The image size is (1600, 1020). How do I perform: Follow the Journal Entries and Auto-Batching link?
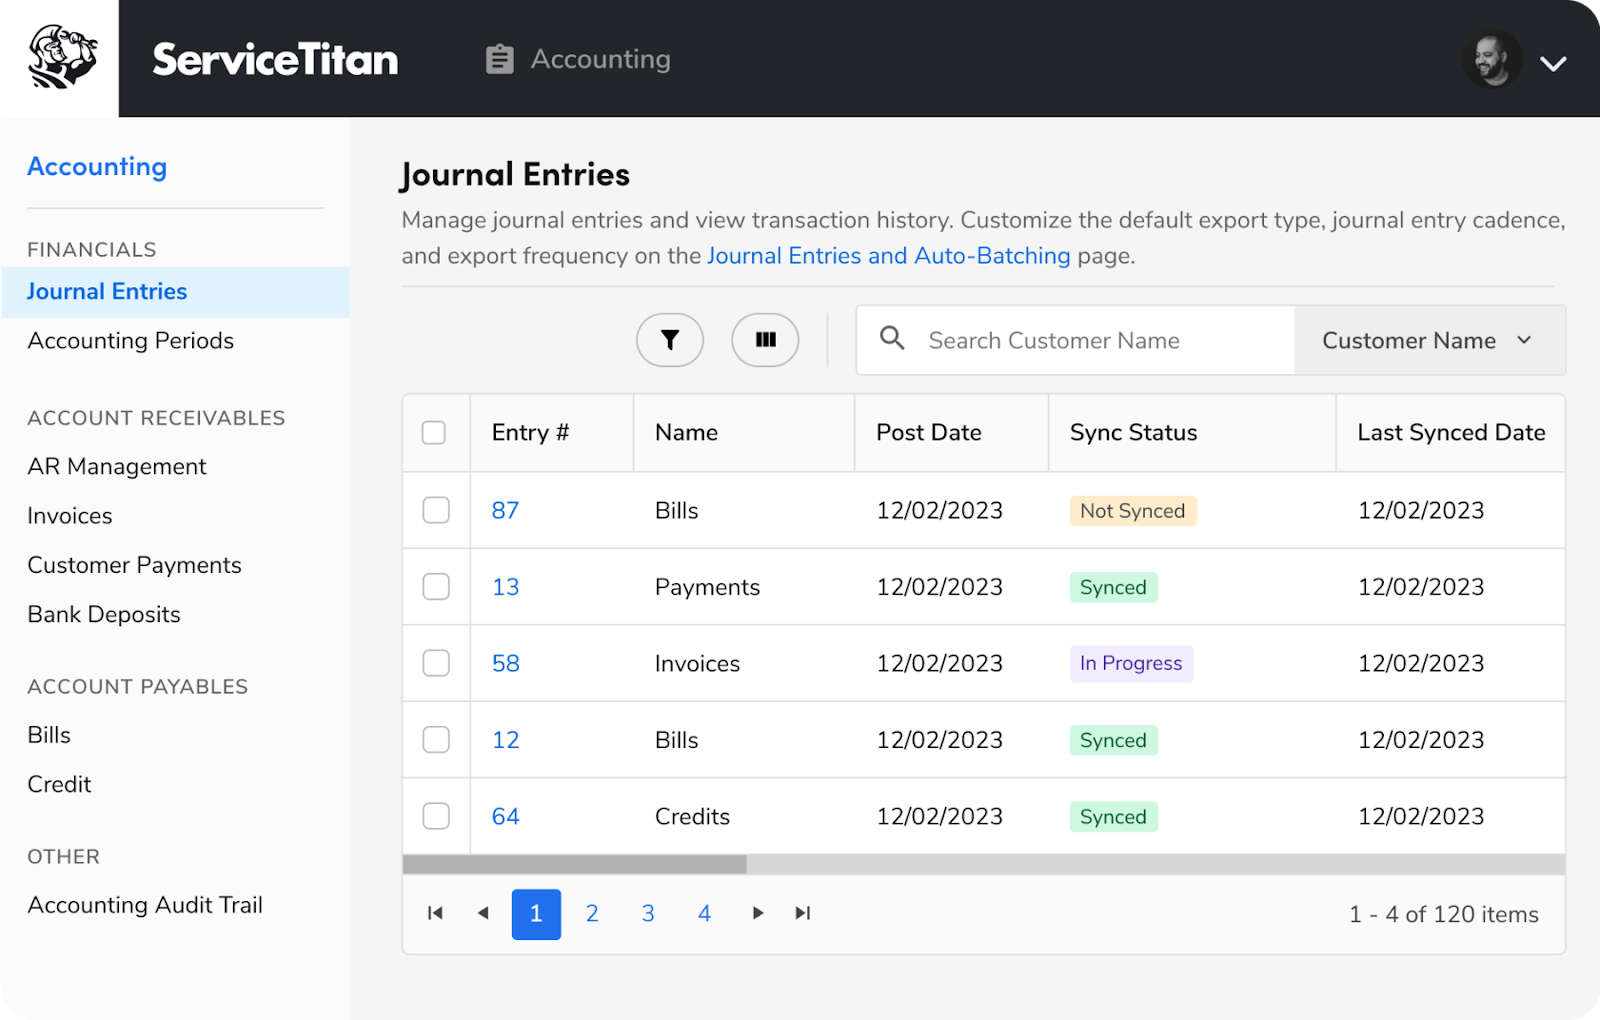click(x=889, y=256)
